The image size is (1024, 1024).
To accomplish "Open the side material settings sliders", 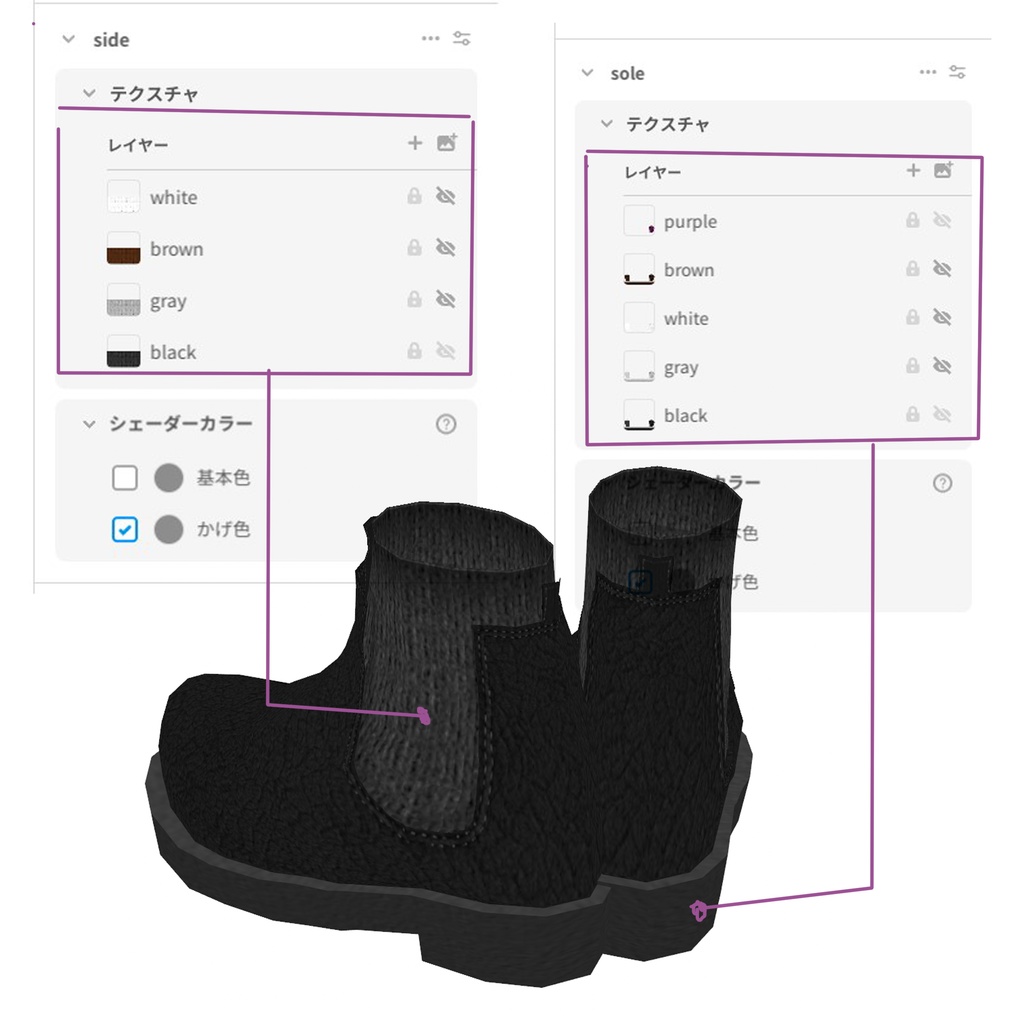I will pyautogui.click(x=462, y=39).
